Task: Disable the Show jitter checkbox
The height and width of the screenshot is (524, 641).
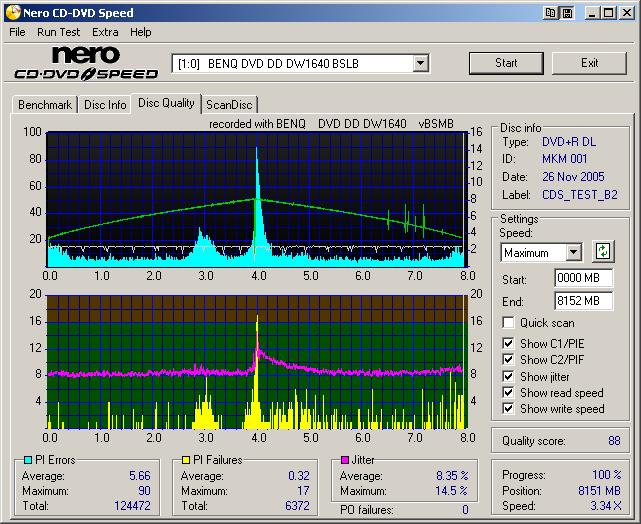Action: [x=508, y=376]
